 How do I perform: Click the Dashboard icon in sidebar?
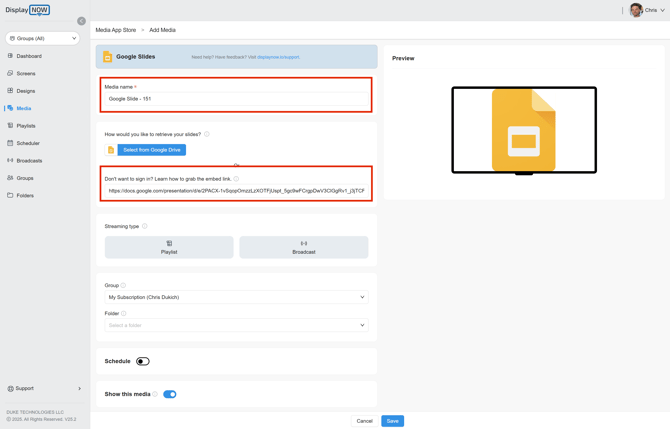(x=10, y=56)
